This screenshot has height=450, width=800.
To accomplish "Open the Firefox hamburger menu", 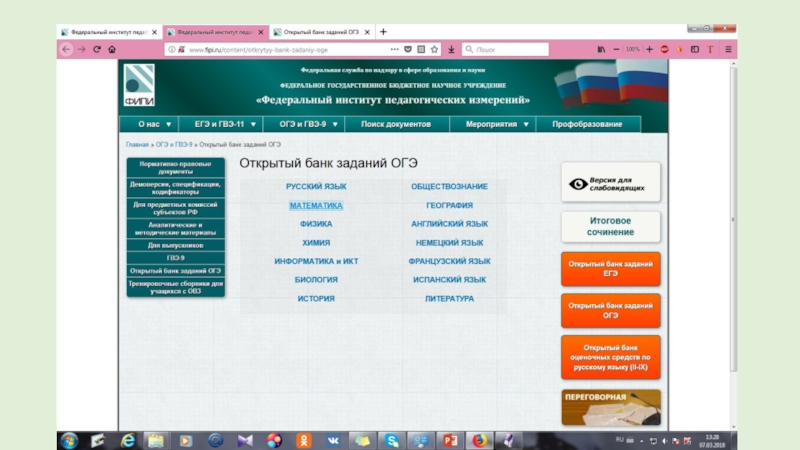I will 729,49.
